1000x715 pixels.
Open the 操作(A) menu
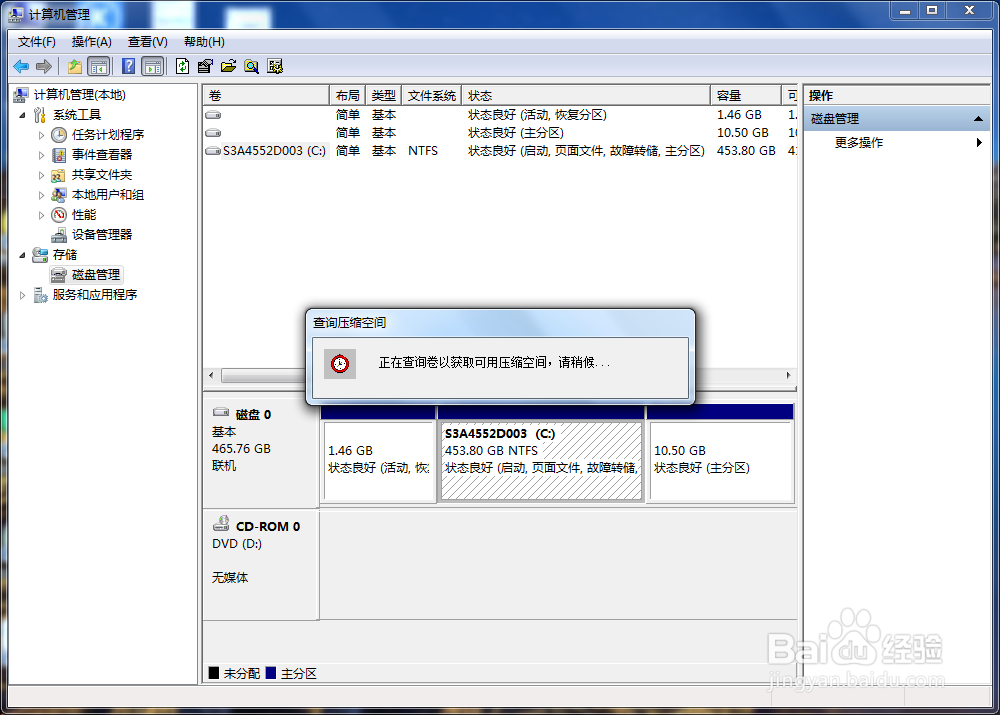coord(91,42)
